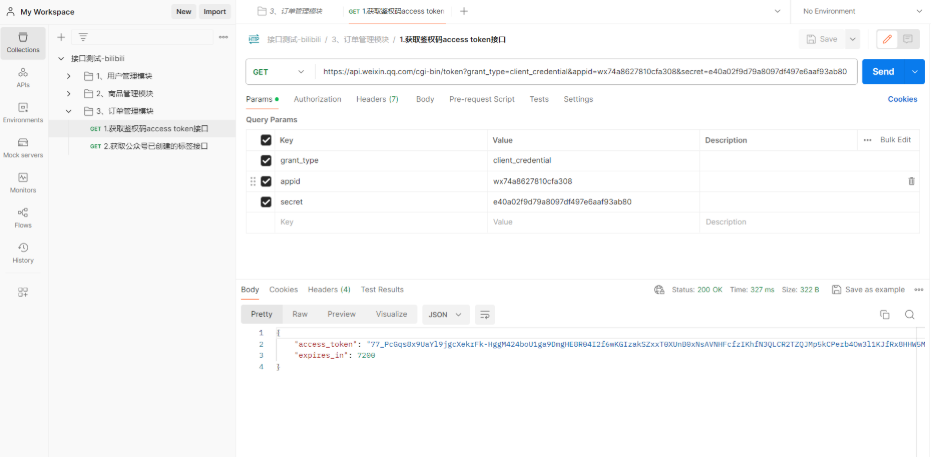Switch to the Authorization tab
Viewport: 931px width, 457px height.
coord(317,99)
